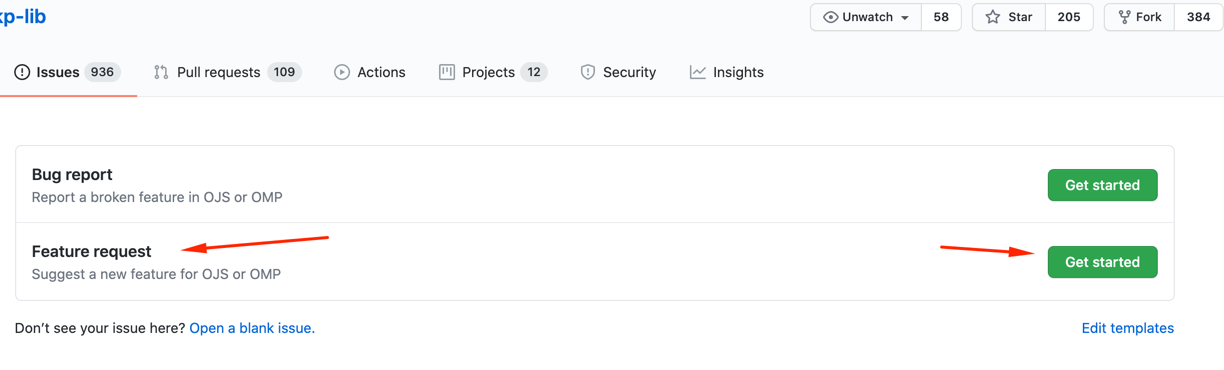Viewport: 1224px width, 370px height.
Task: Click the Edit templates link
Action: (1128, 328)
